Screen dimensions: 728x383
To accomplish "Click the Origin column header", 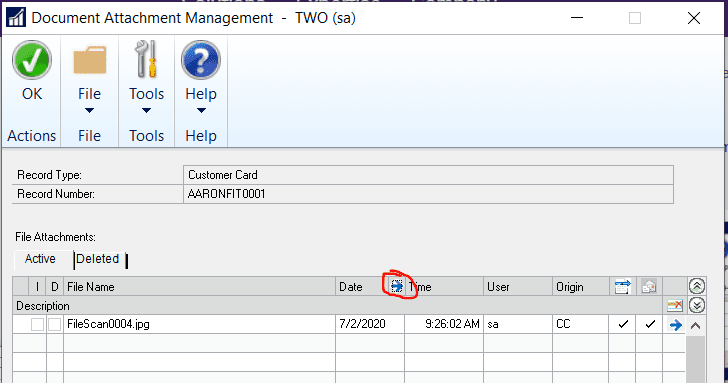I will pyautogui.click(x=581, y=287).
